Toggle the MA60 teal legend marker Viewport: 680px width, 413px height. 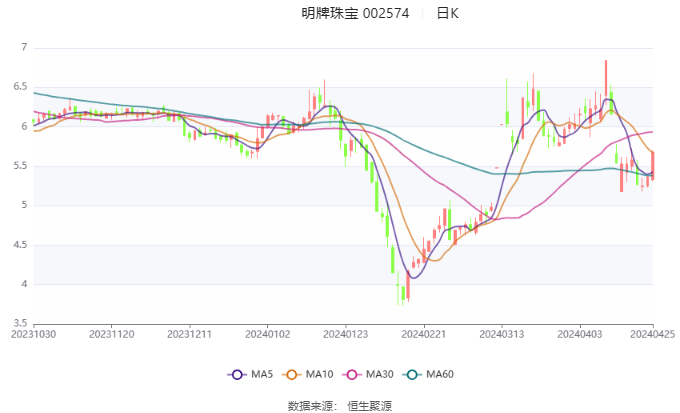tap(412, 374)
